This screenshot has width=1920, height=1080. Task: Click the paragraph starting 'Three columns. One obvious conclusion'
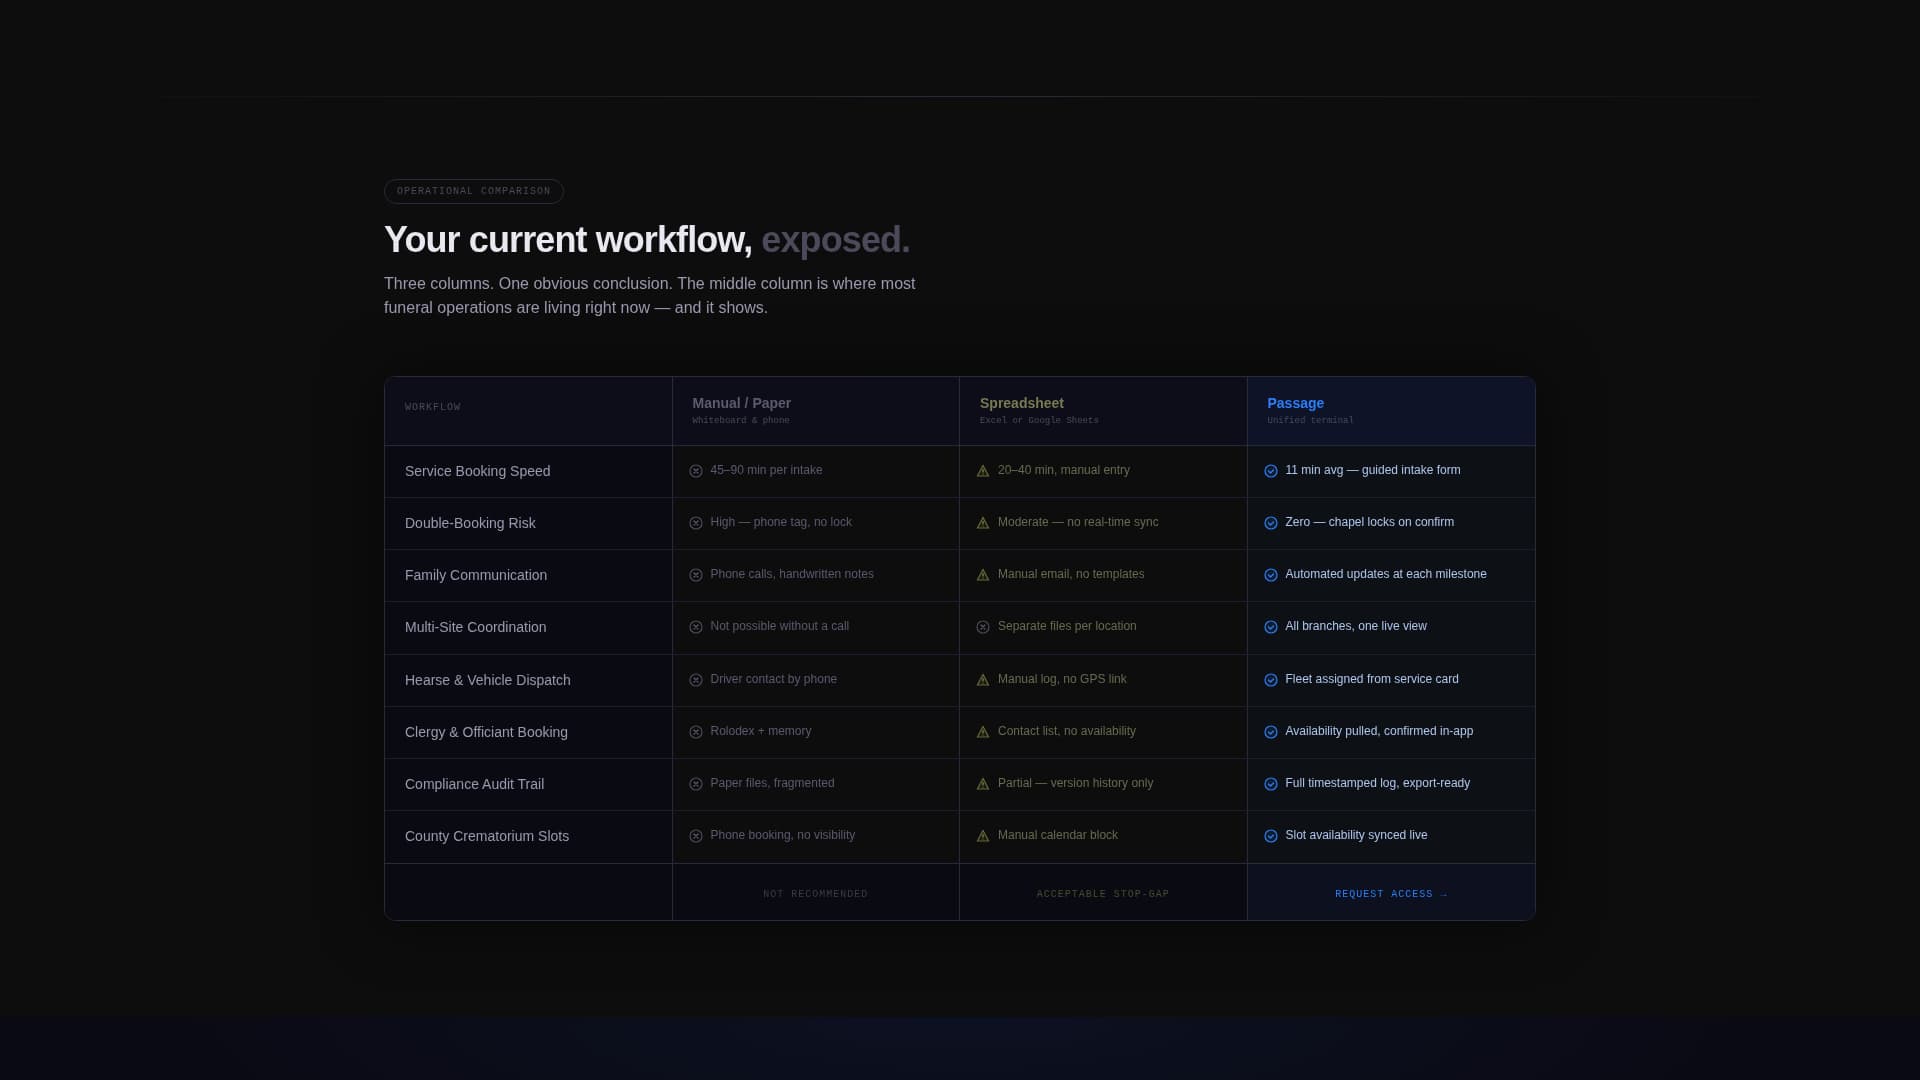pos(650,296)
